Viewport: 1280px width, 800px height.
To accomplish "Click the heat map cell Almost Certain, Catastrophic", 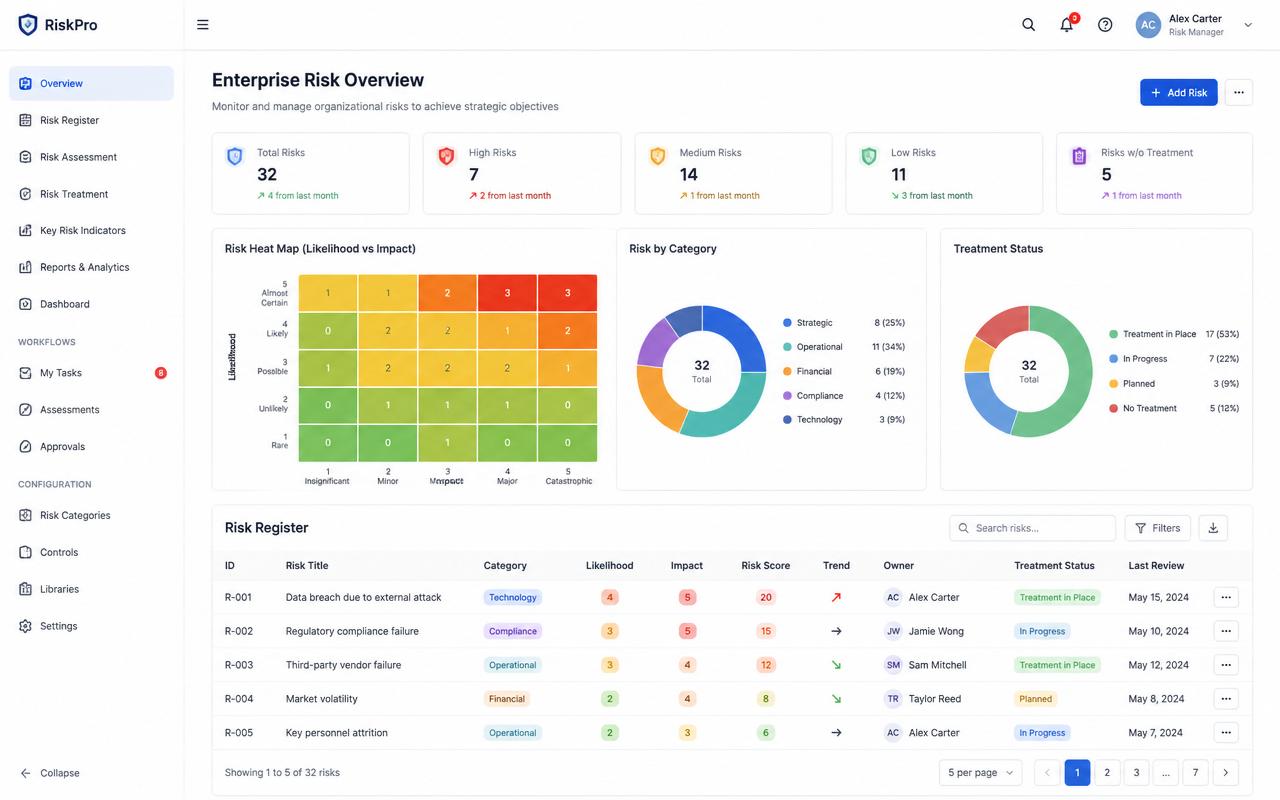I will [x=568, y=293].
